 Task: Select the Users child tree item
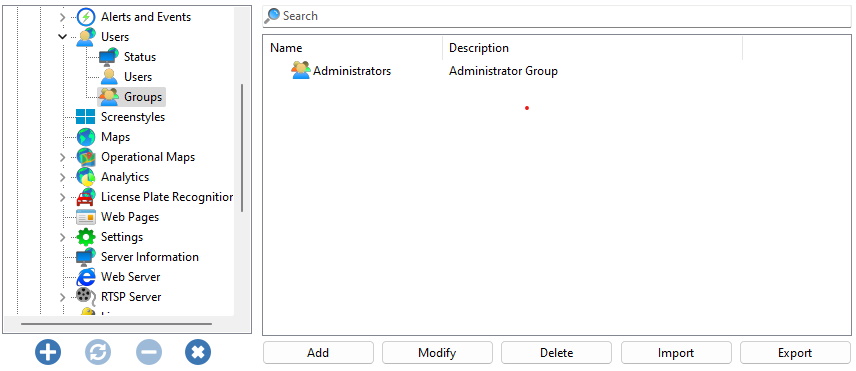(138, 77)
